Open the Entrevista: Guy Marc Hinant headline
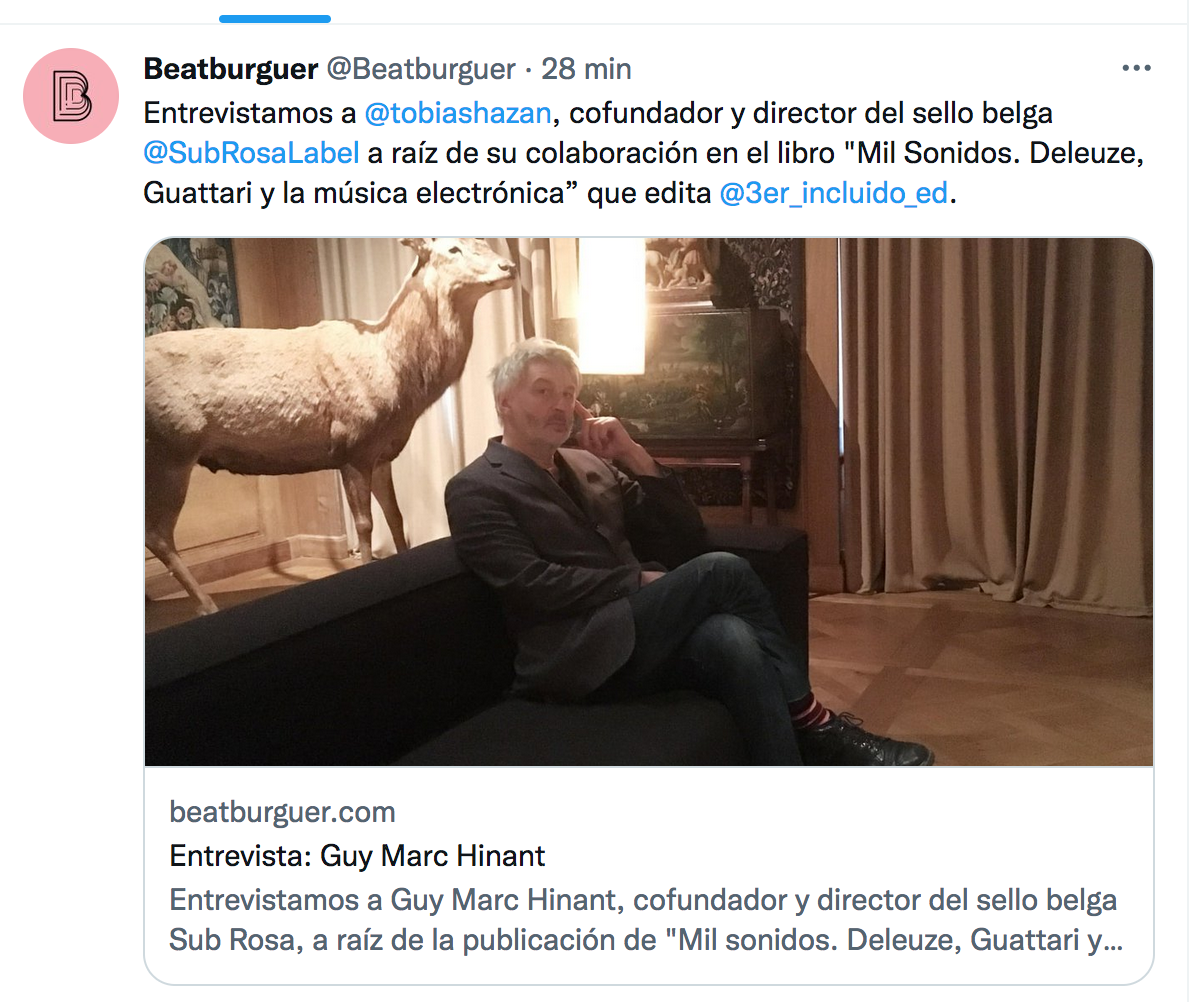This screenshot has height=1002, width=1198. 358,856
